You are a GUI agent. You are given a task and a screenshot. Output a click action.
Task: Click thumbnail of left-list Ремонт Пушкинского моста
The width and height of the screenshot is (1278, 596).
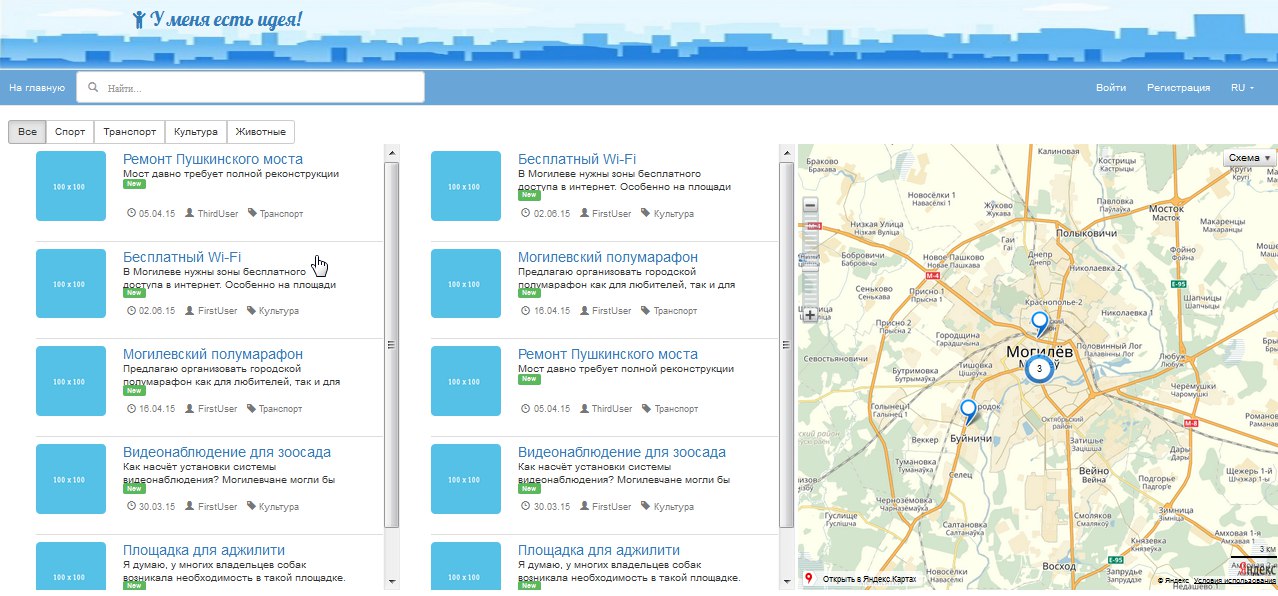coord(71,186)
